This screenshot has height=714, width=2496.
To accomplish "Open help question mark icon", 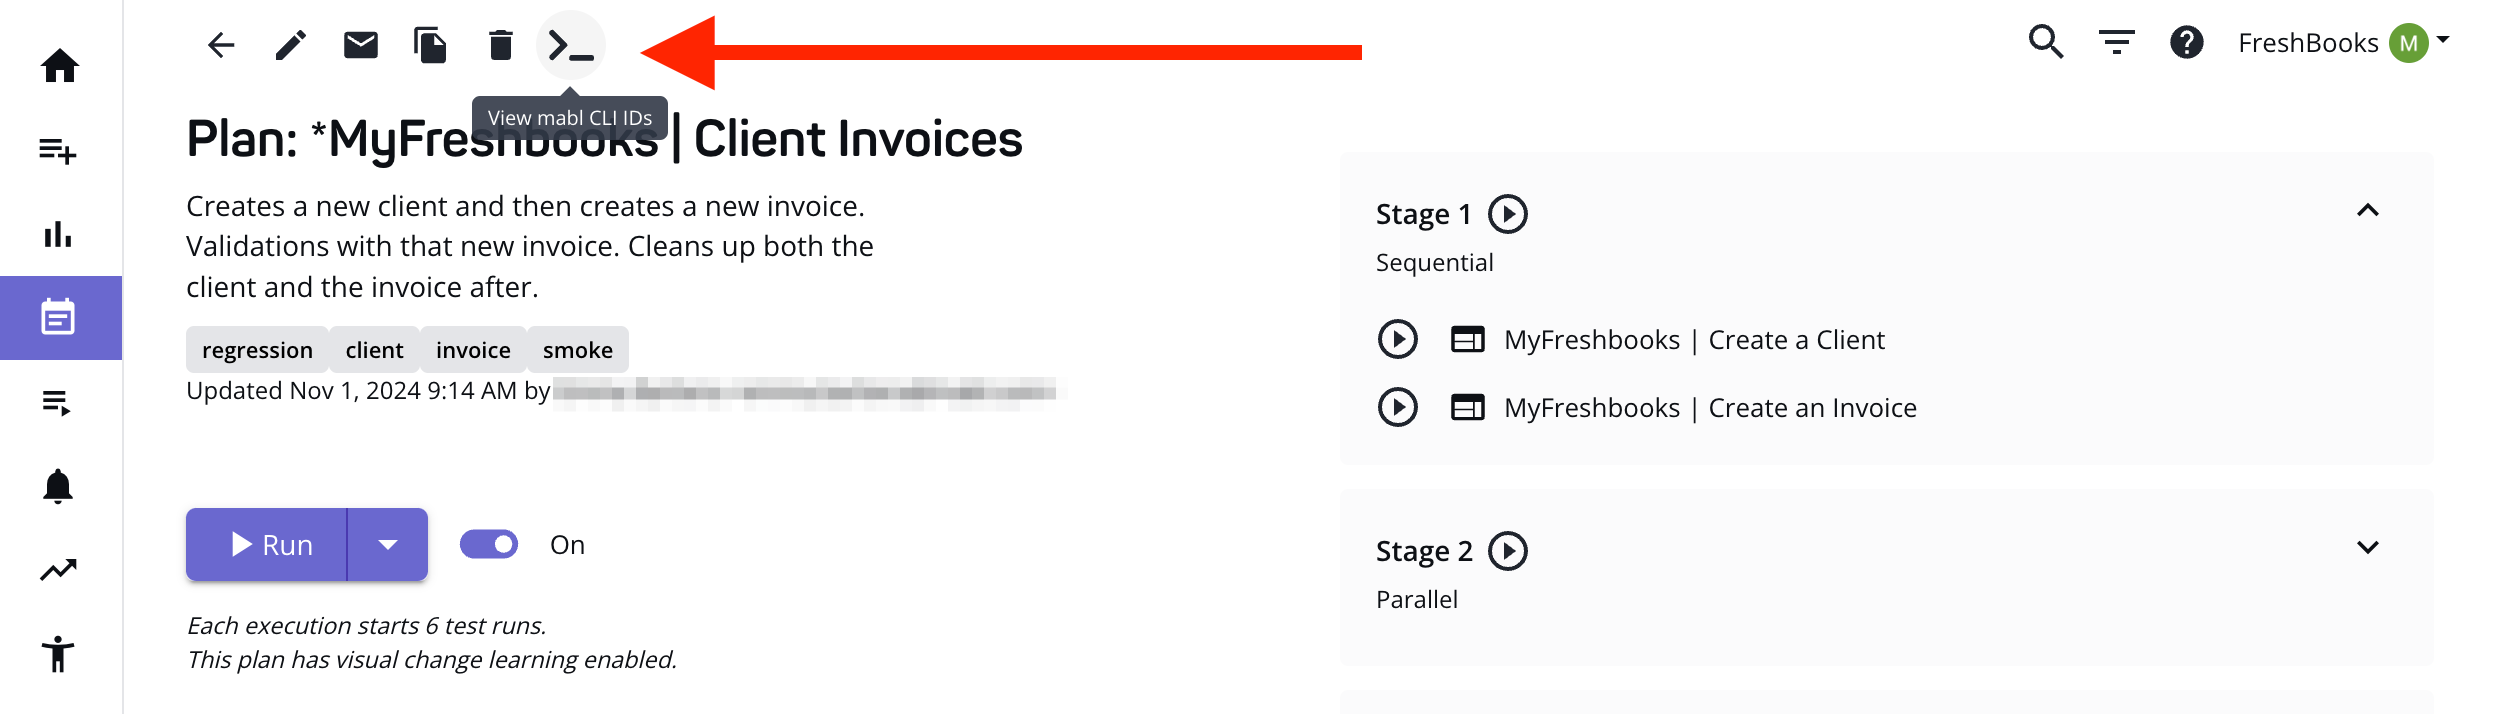I will tap(2186, 42).
